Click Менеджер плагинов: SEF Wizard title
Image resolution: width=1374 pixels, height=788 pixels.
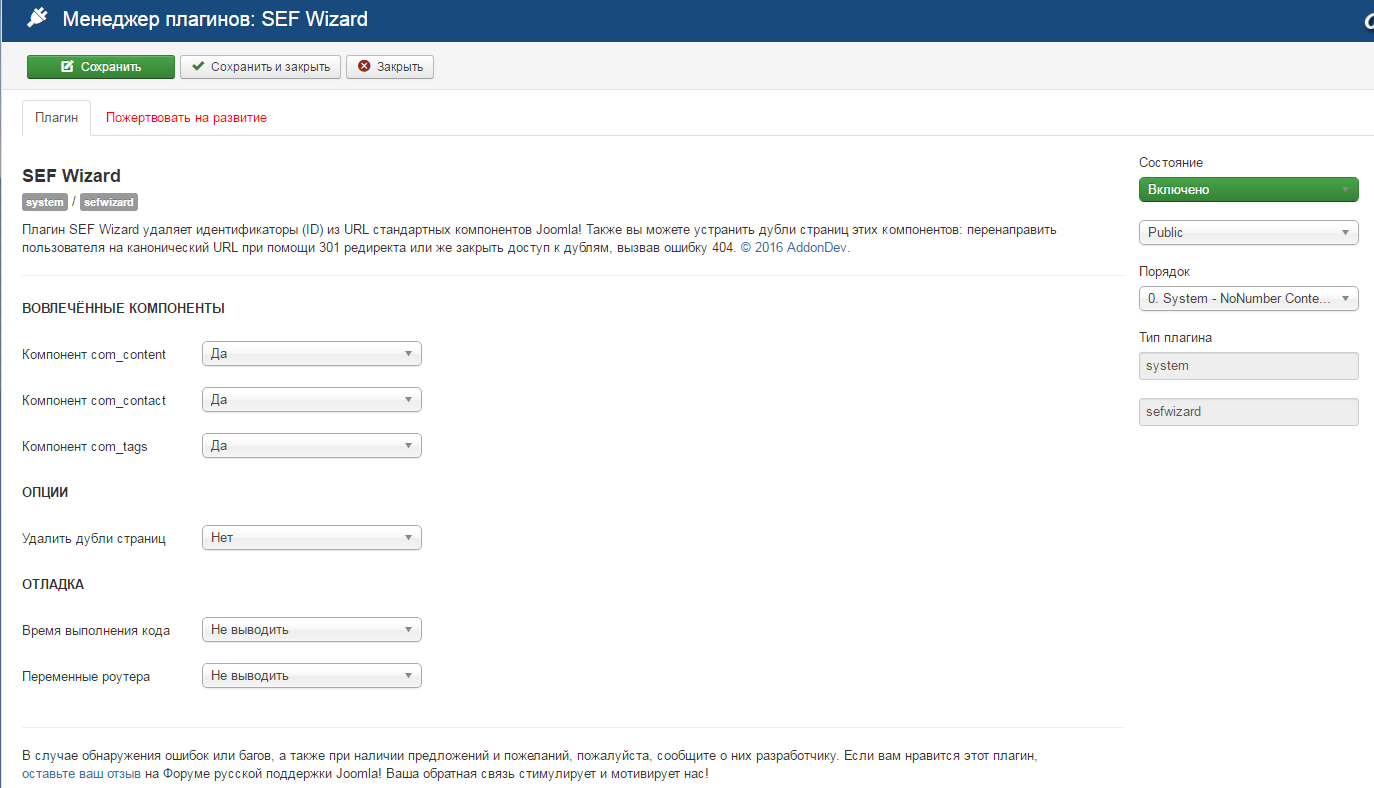(x=215, y=19)
